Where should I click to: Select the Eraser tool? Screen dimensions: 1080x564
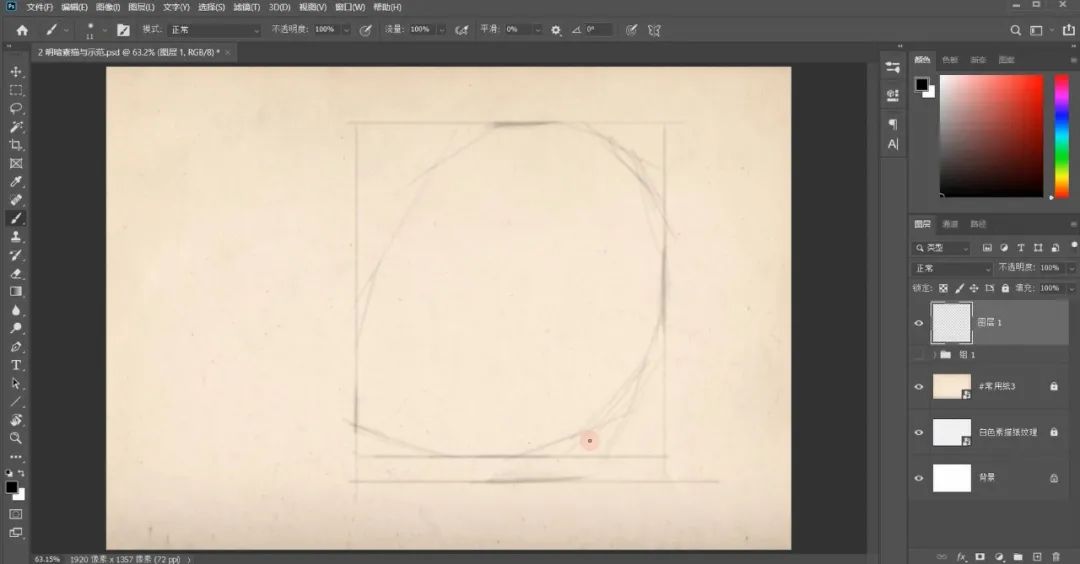tap(16, 273)
